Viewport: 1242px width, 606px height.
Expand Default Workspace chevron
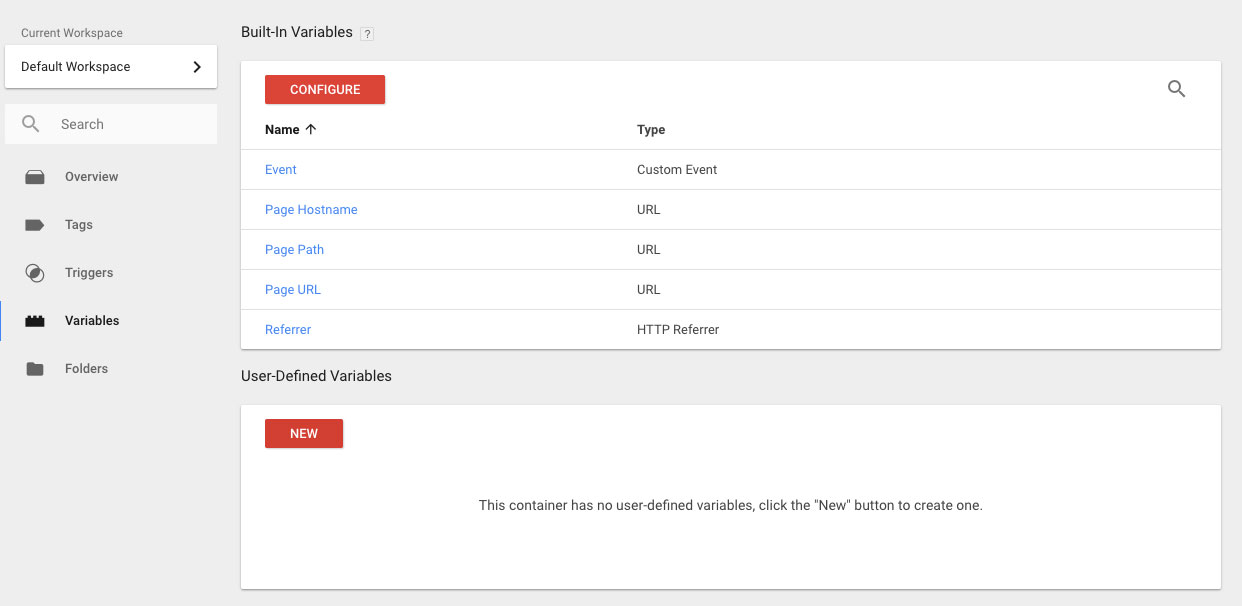(197, 67)
